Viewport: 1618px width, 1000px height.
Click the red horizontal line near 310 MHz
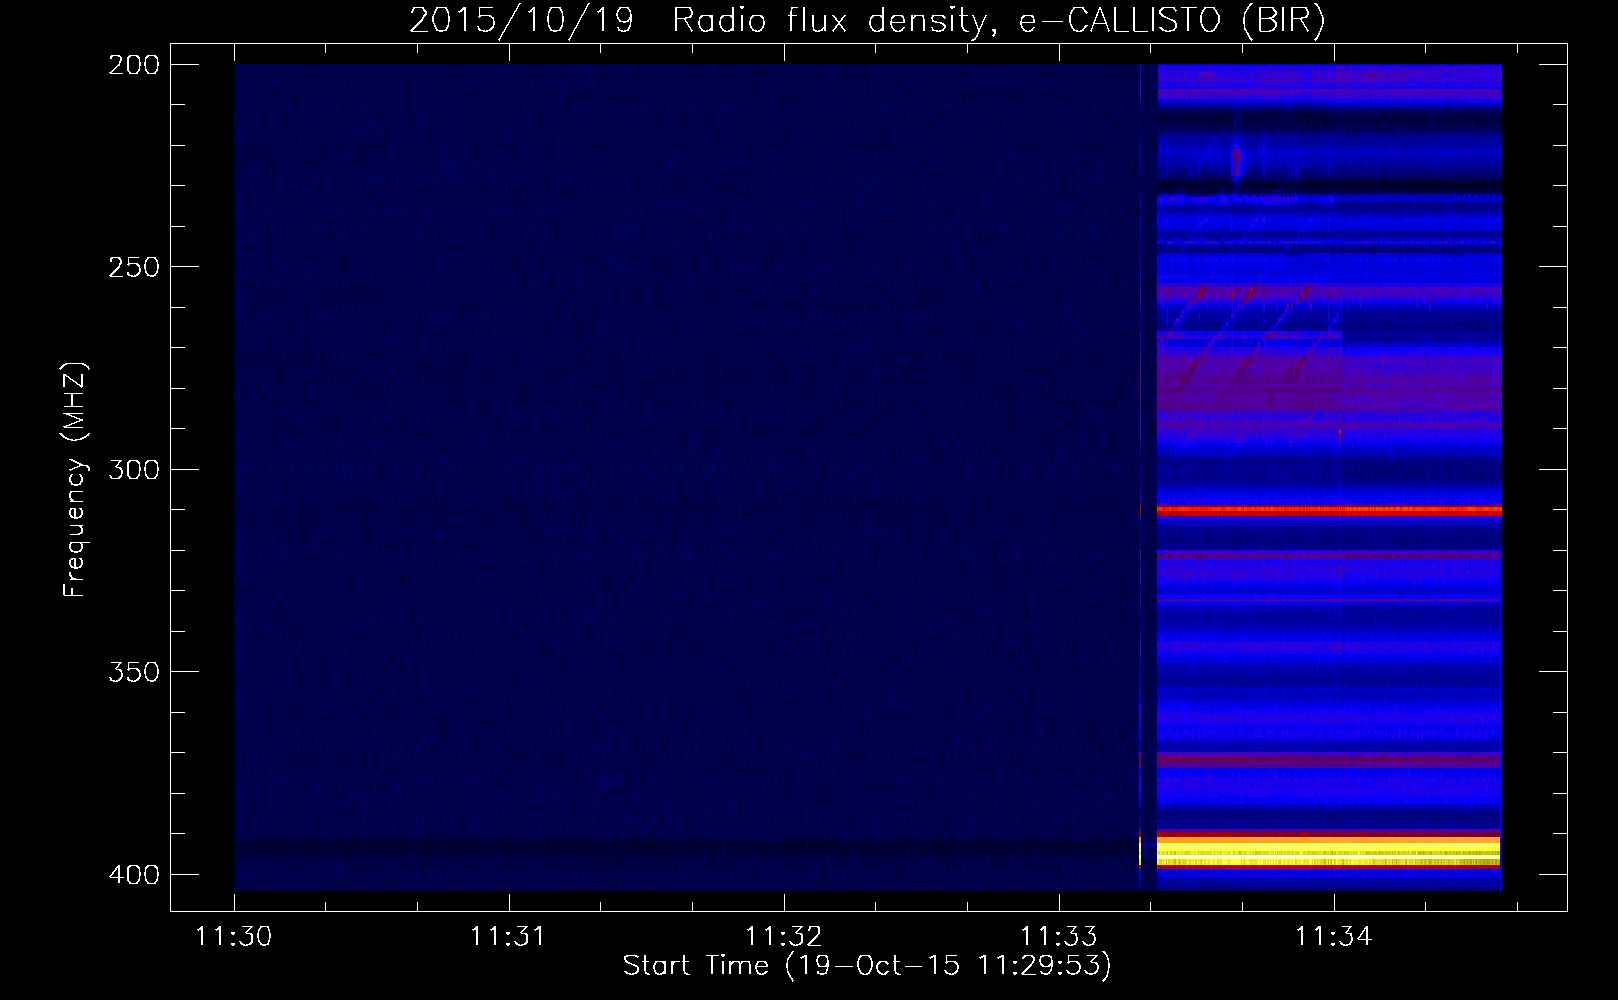point(1329,510)
